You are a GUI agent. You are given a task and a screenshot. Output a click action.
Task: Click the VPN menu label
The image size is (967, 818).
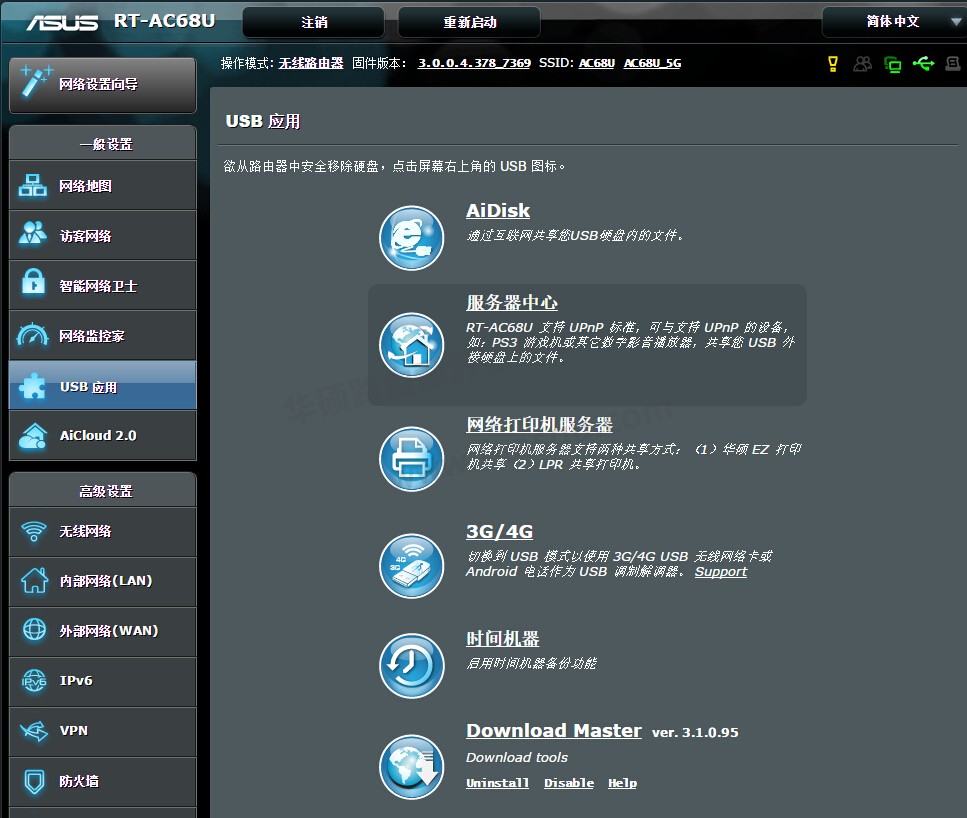point(73,730)
